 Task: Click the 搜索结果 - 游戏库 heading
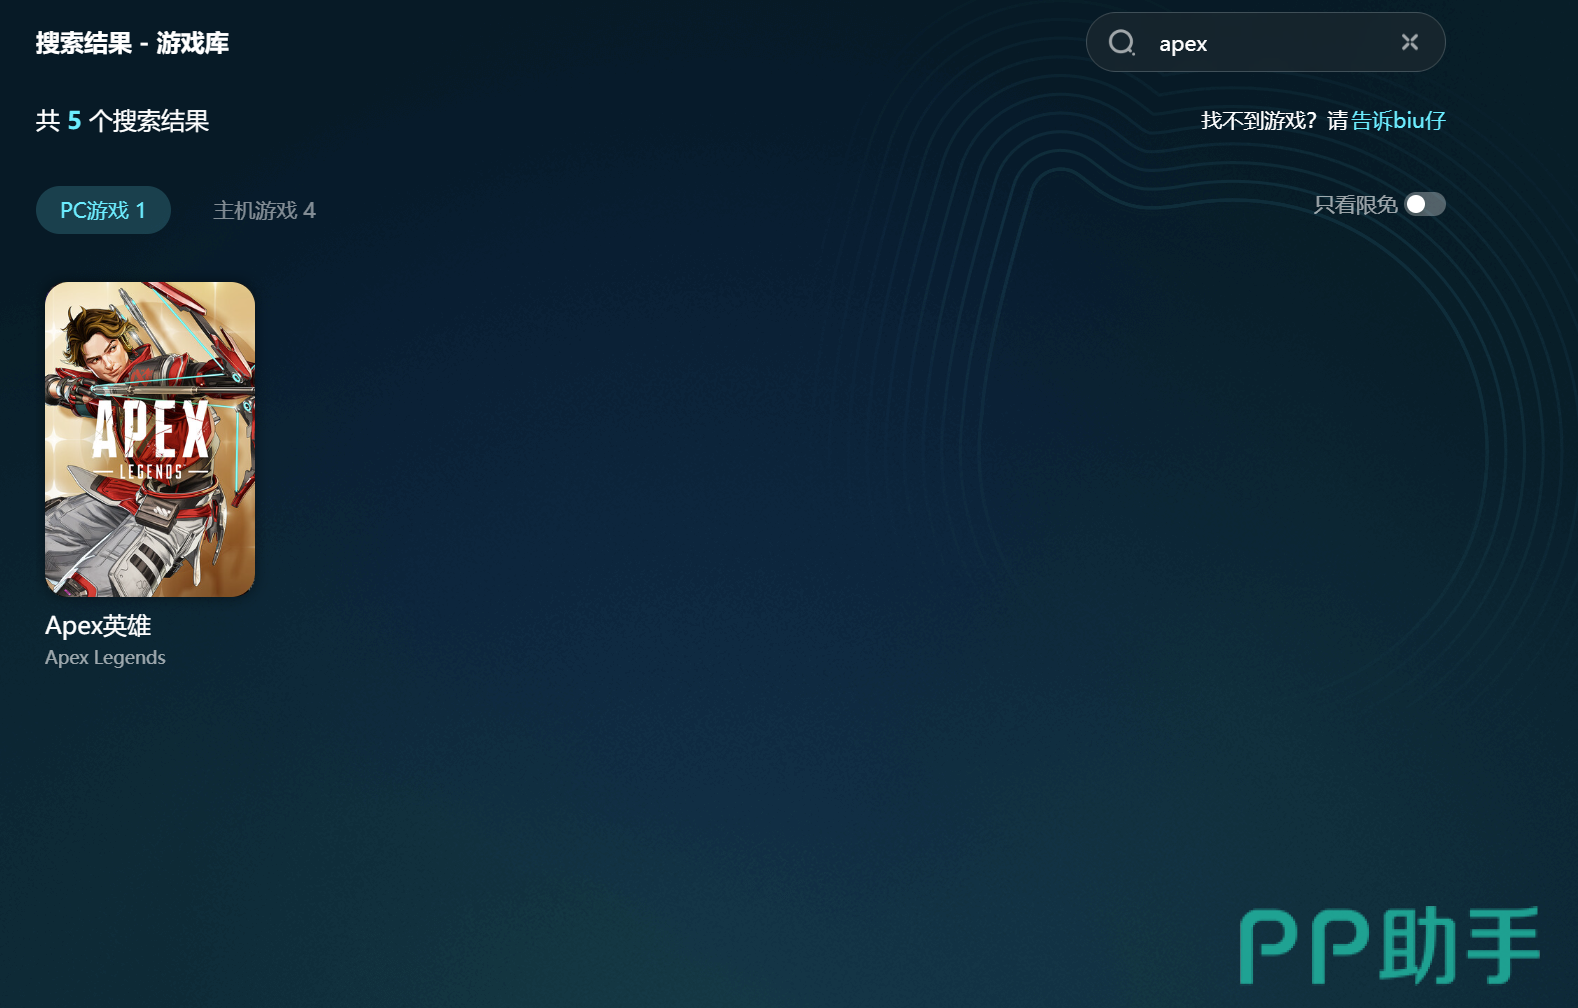(x=132, y=43)
